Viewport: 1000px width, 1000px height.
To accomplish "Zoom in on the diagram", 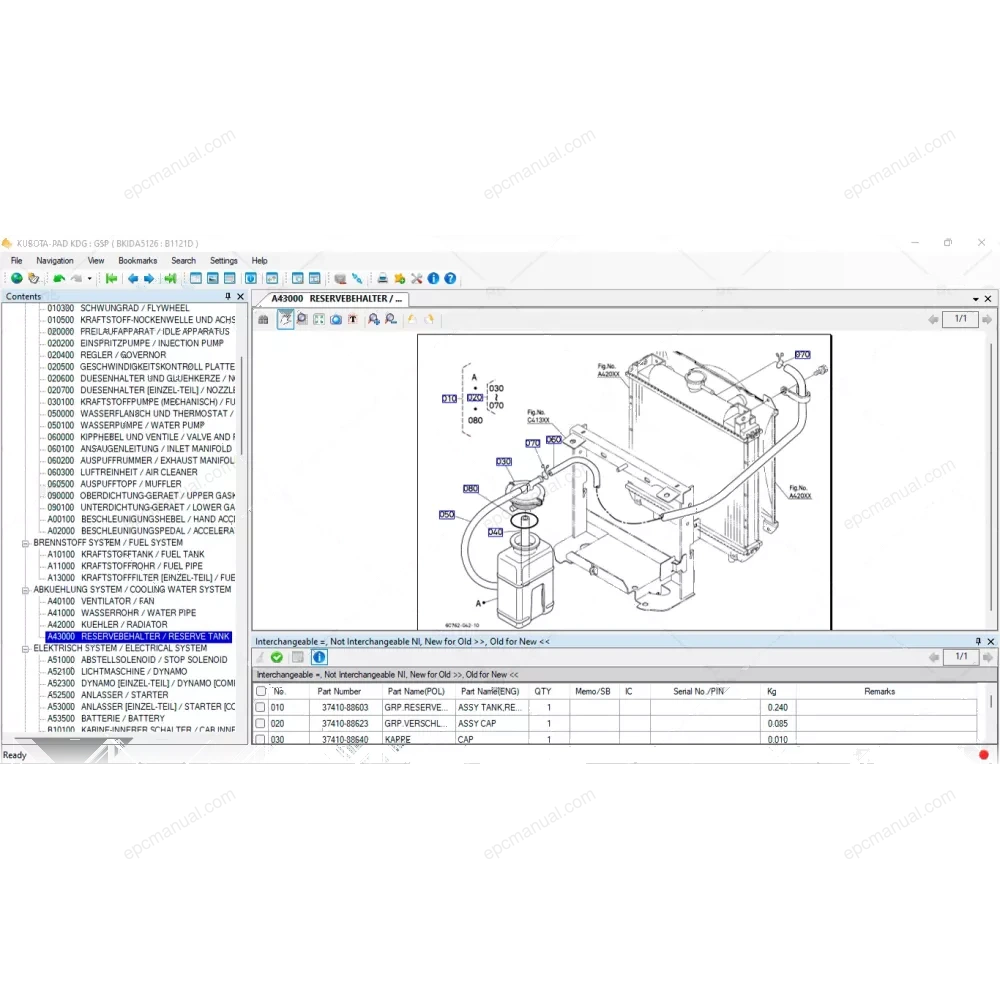I will click(374, 320).
